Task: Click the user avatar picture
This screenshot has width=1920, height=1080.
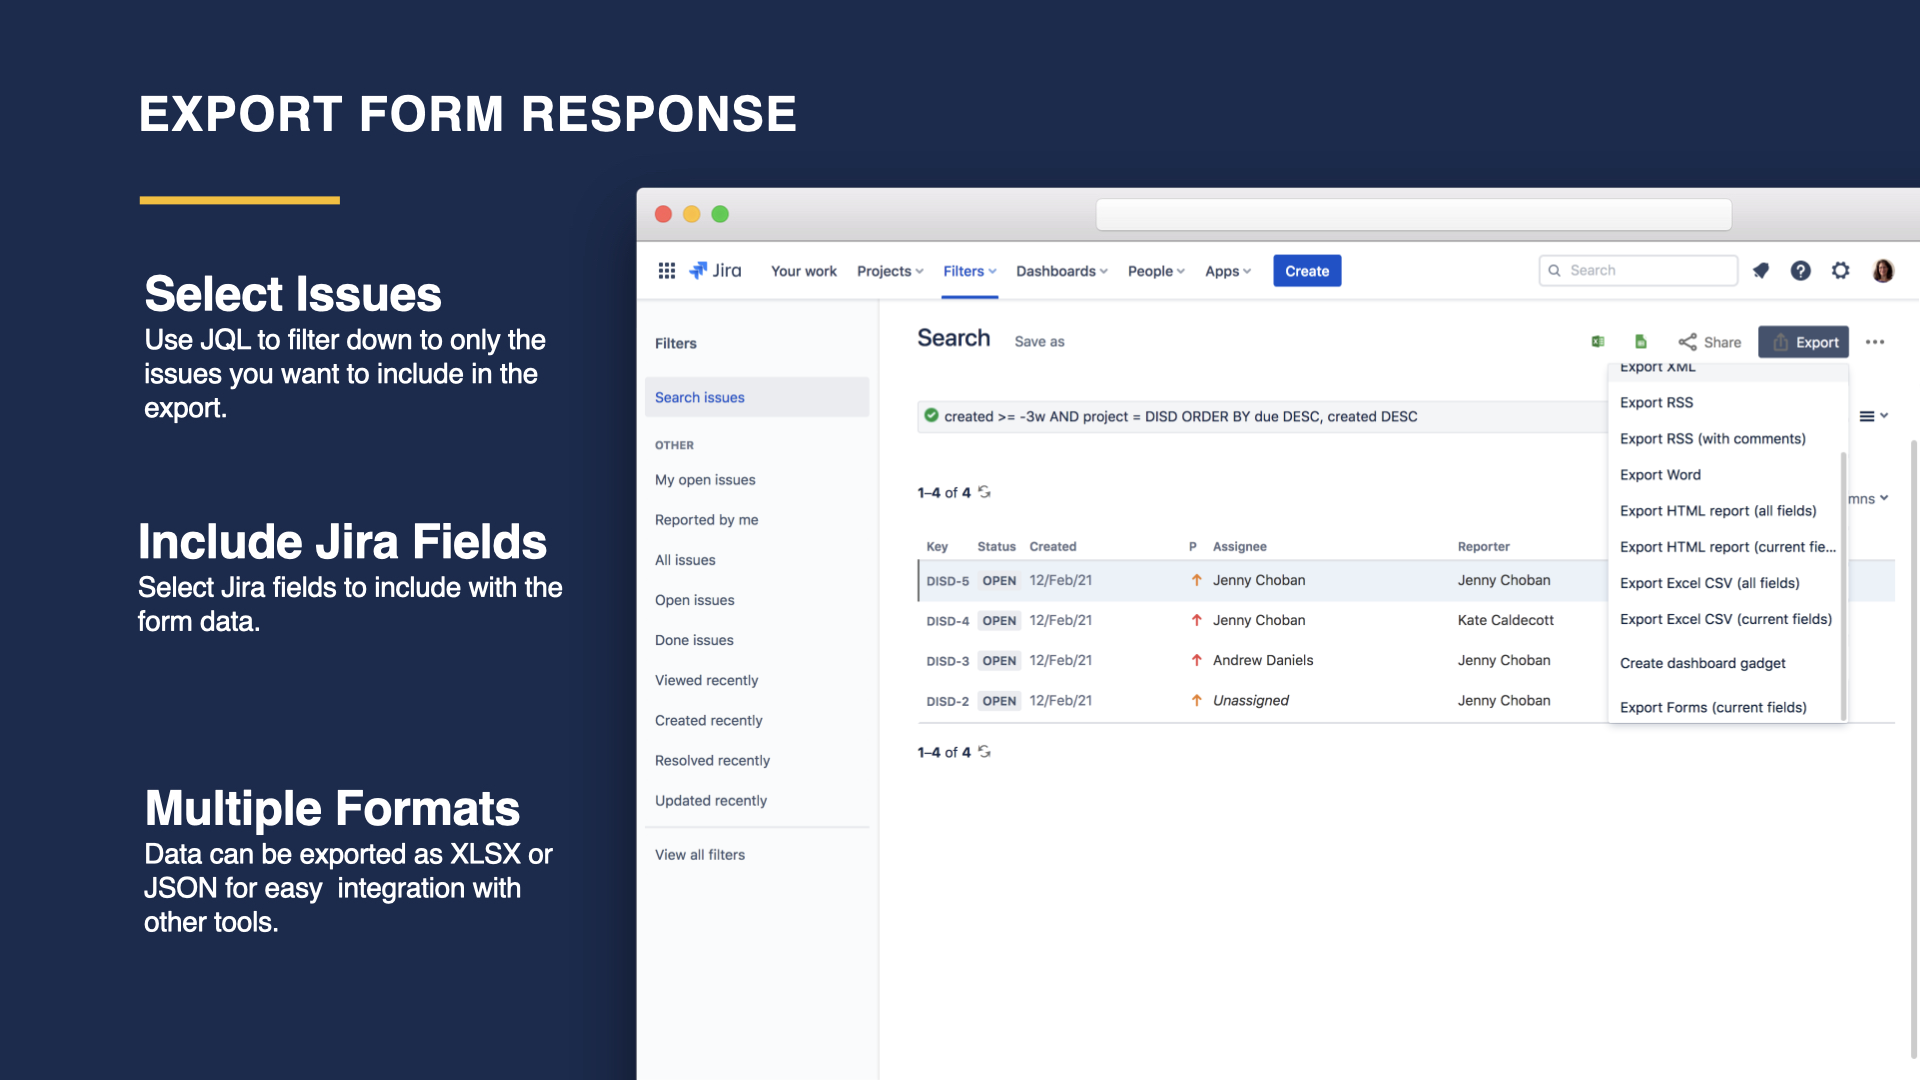Action: (x=1883, y=270)
